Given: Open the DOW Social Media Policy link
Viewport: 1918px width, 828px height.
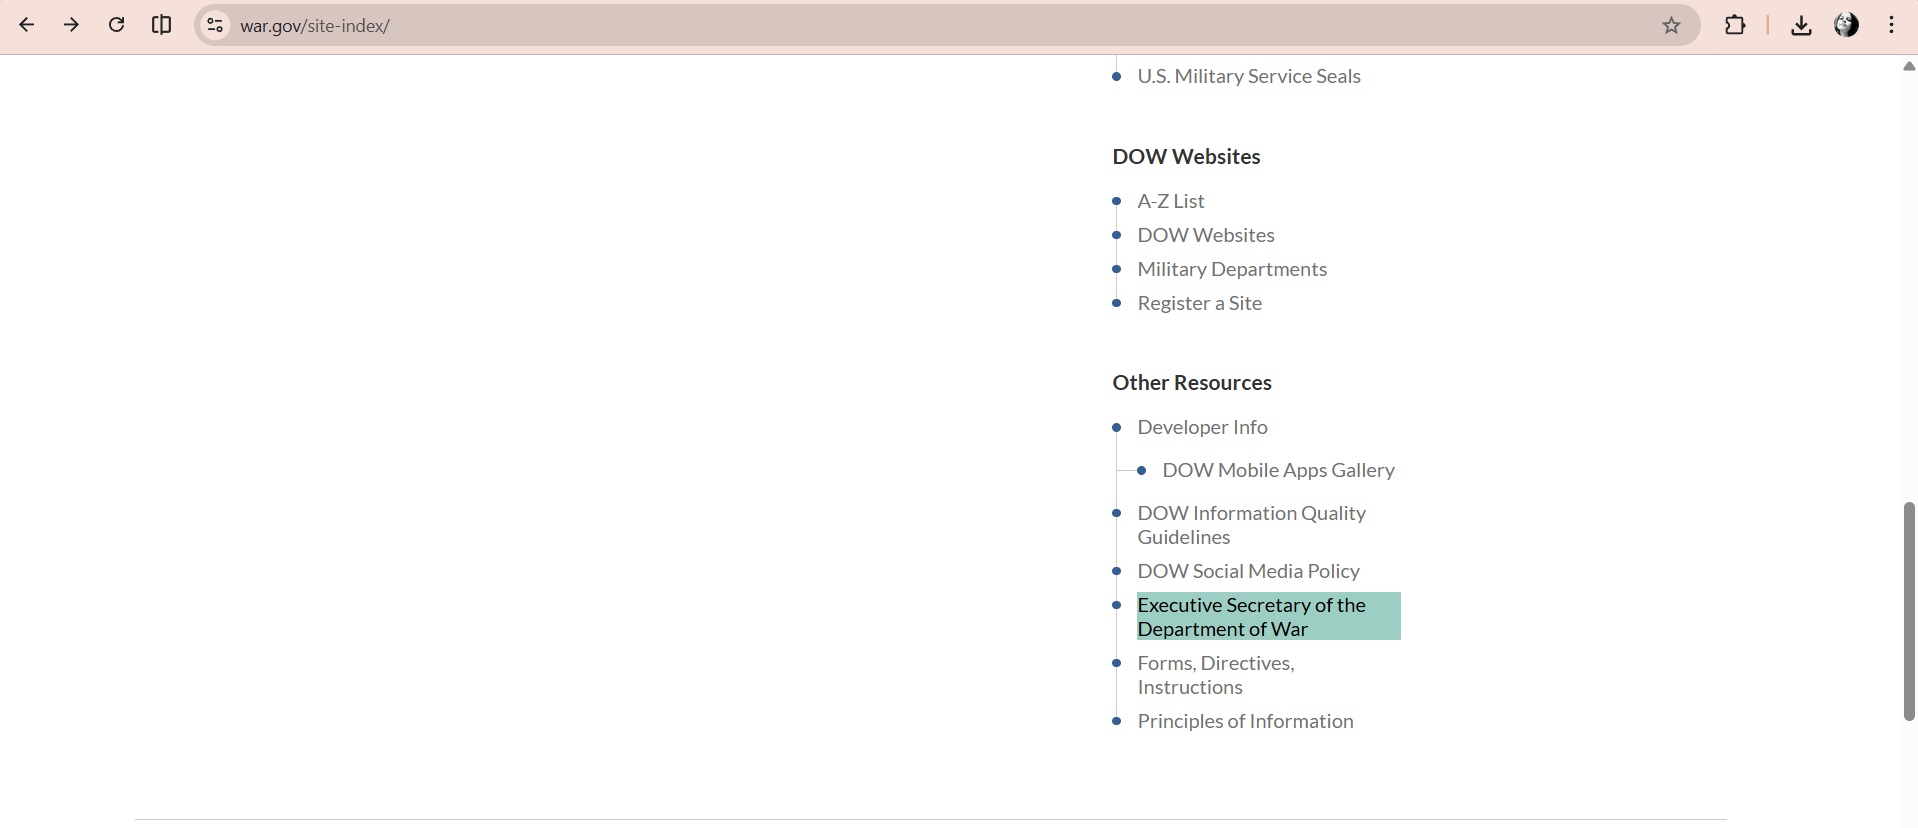Looking at the screenshot, I should point(1248,571).
